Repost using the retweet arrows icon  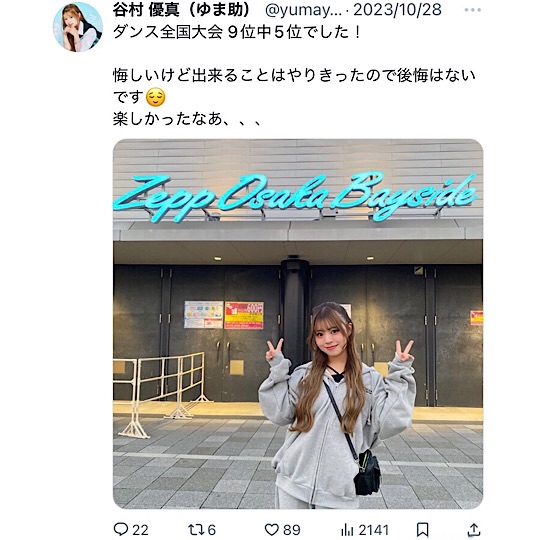pyautogui.click(x=195, y=529)
